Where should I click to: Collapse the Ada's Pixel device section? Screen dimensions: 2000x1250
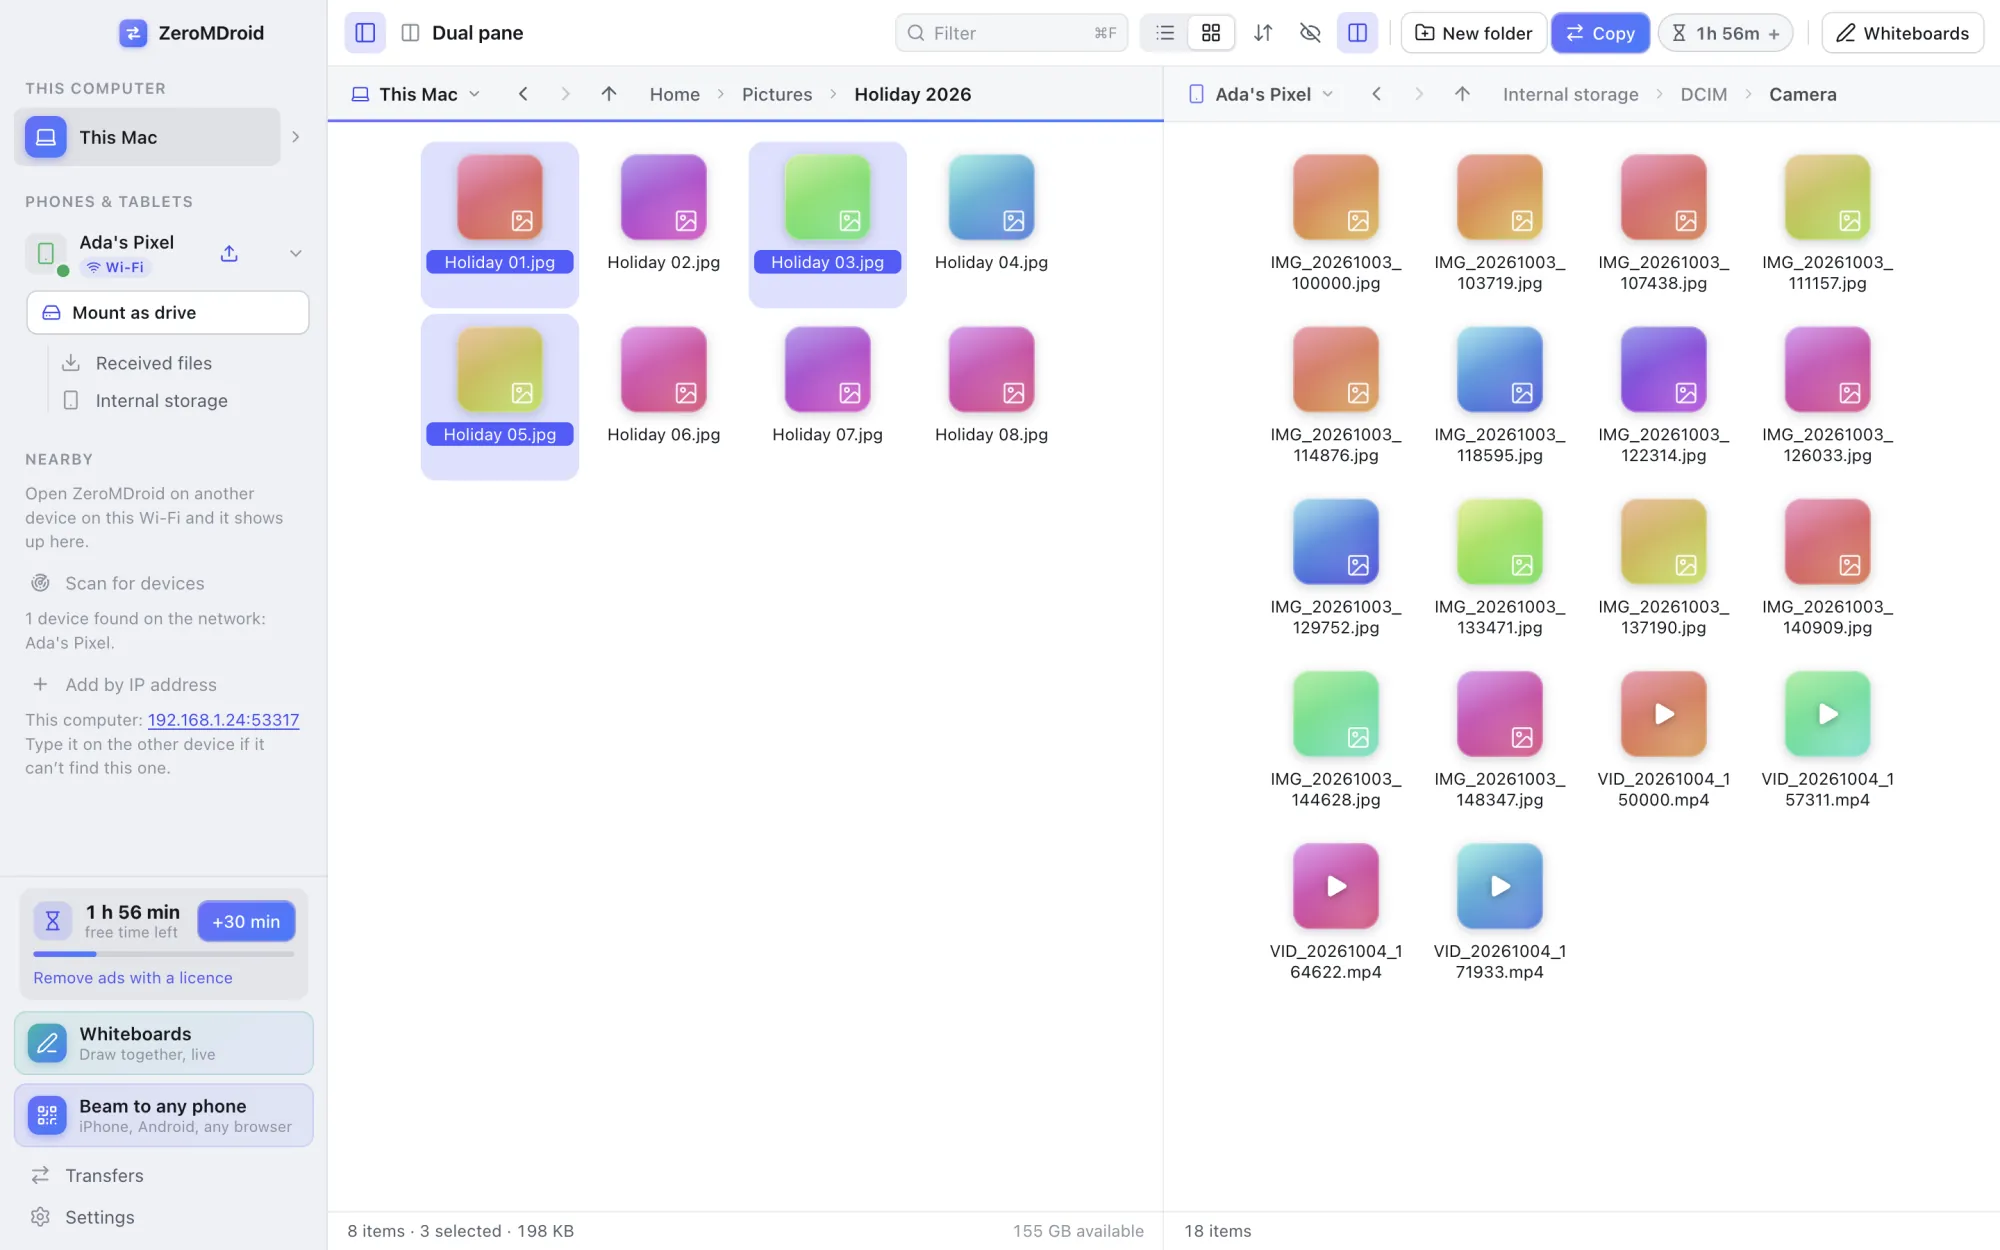tap(296, 253)
